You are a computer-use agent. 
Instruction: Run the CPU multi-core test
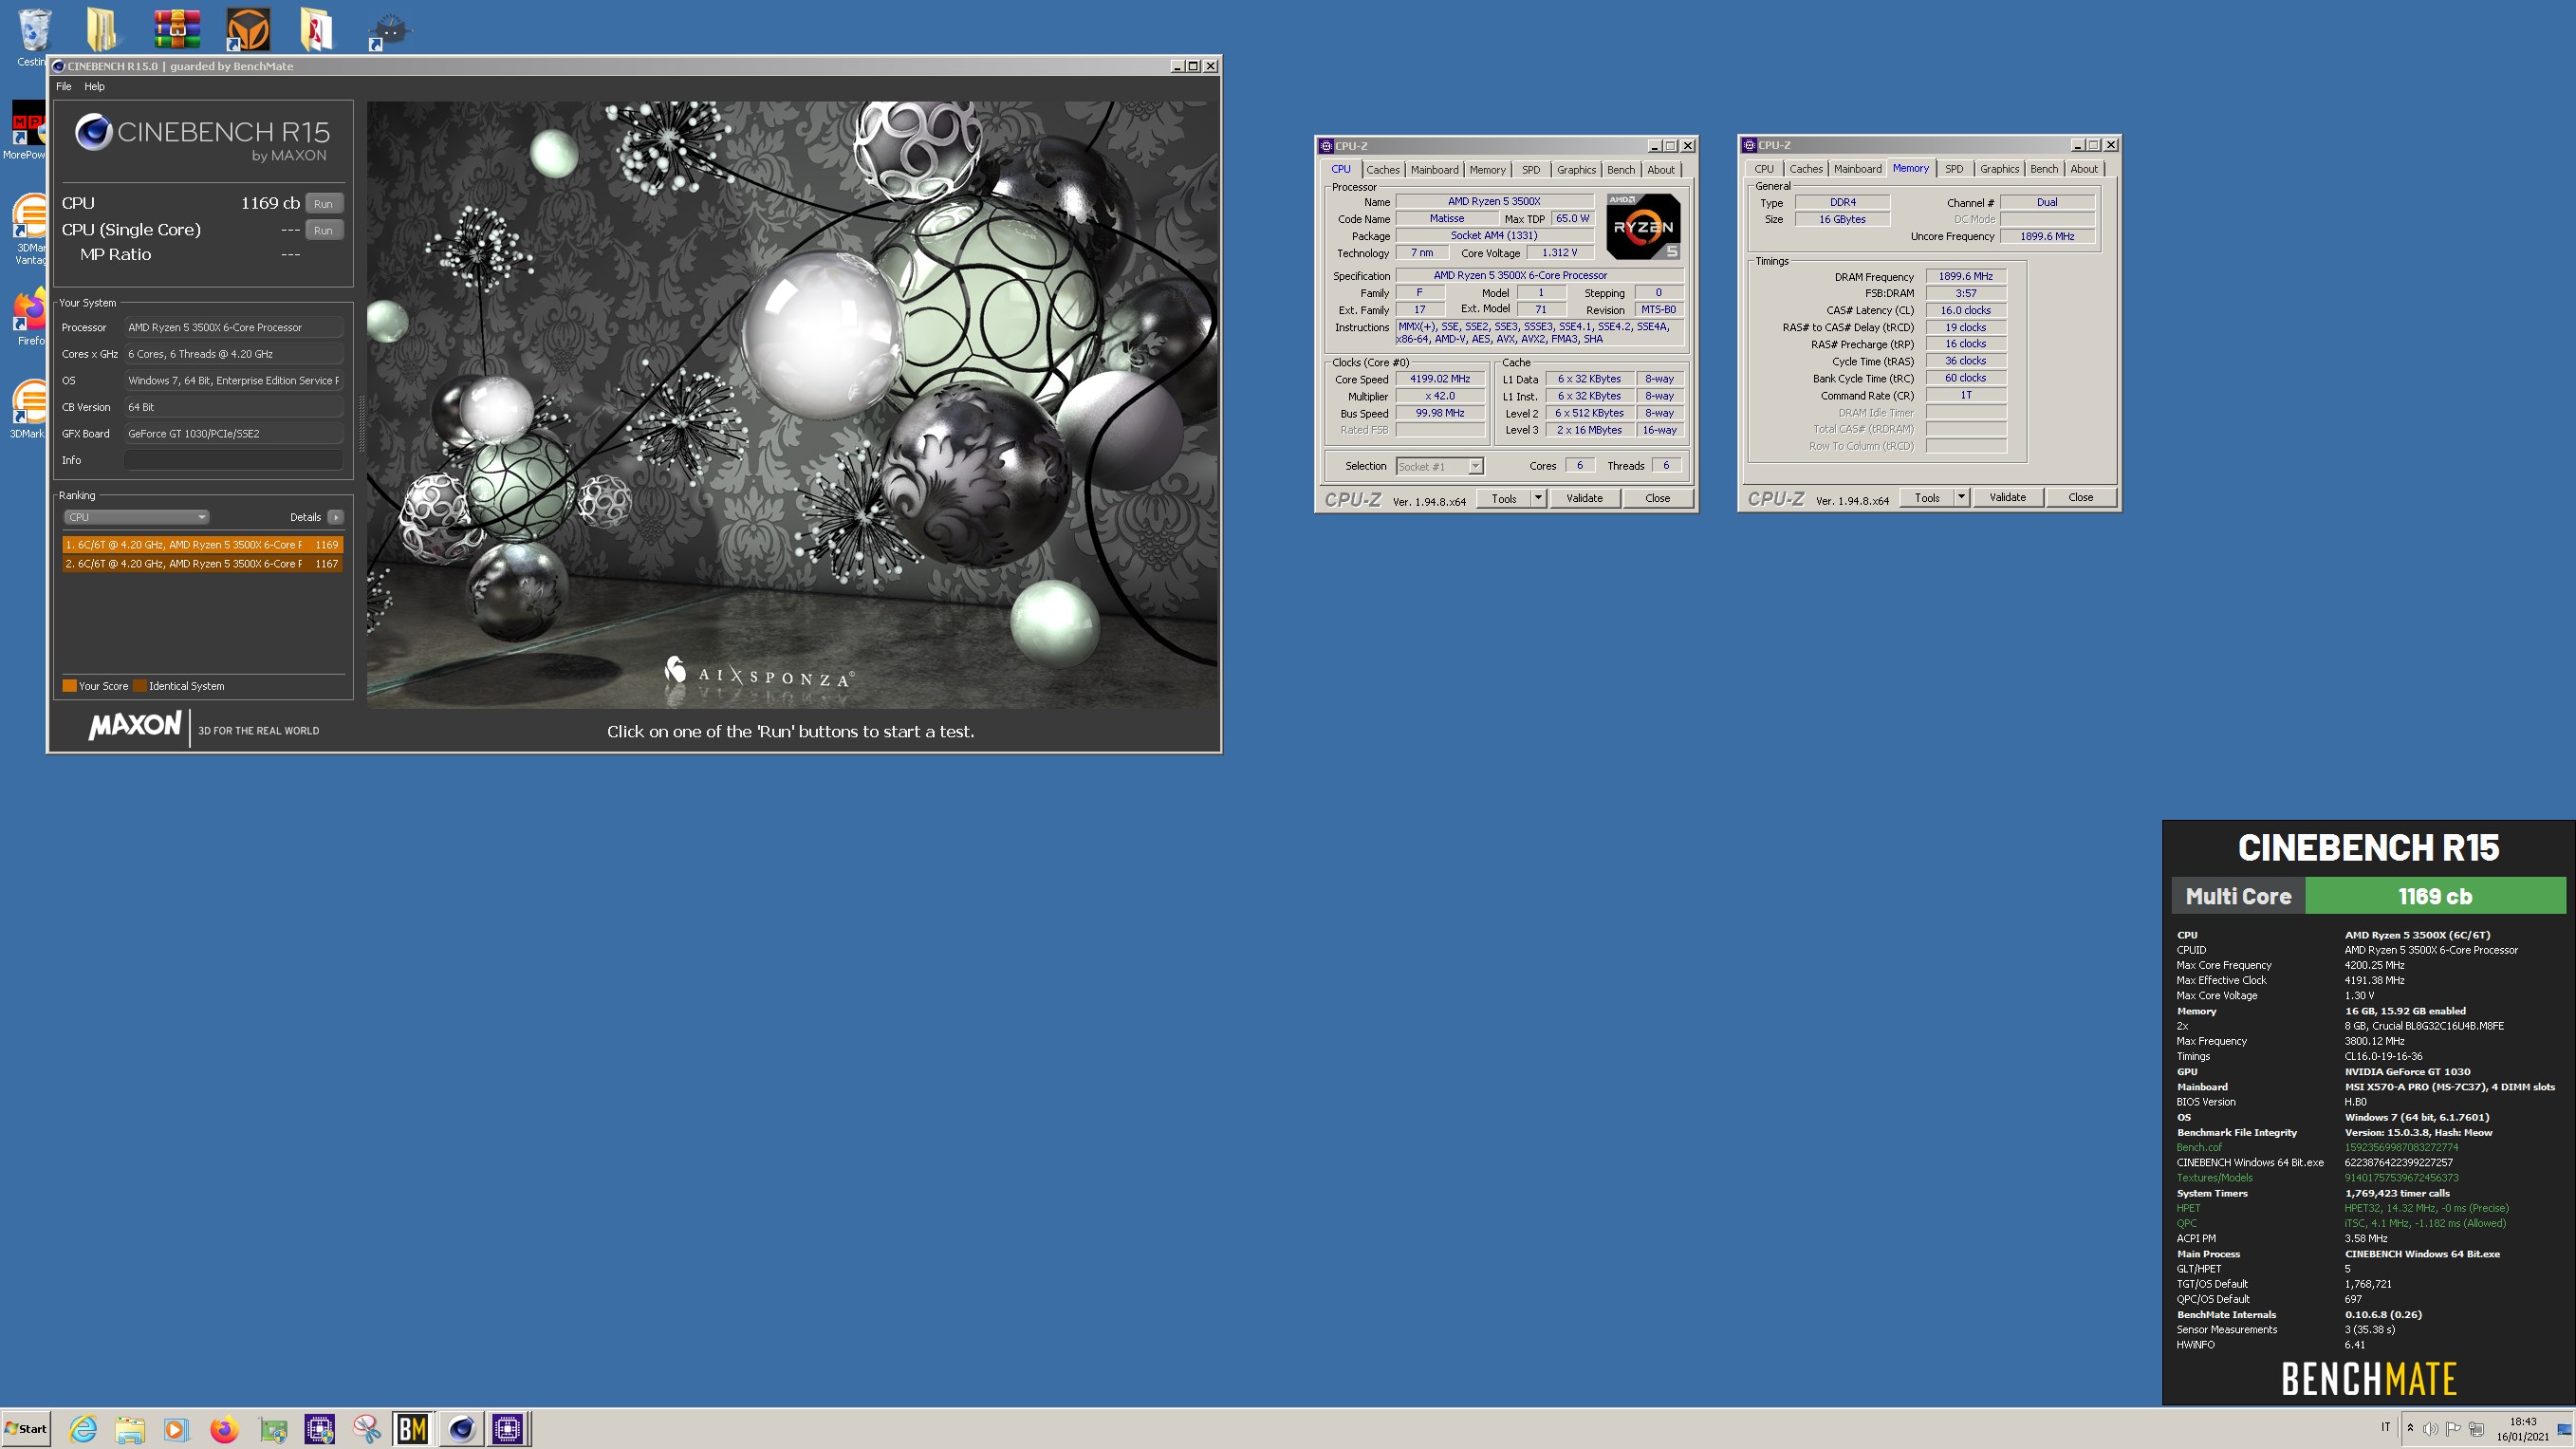click(323, 203)
